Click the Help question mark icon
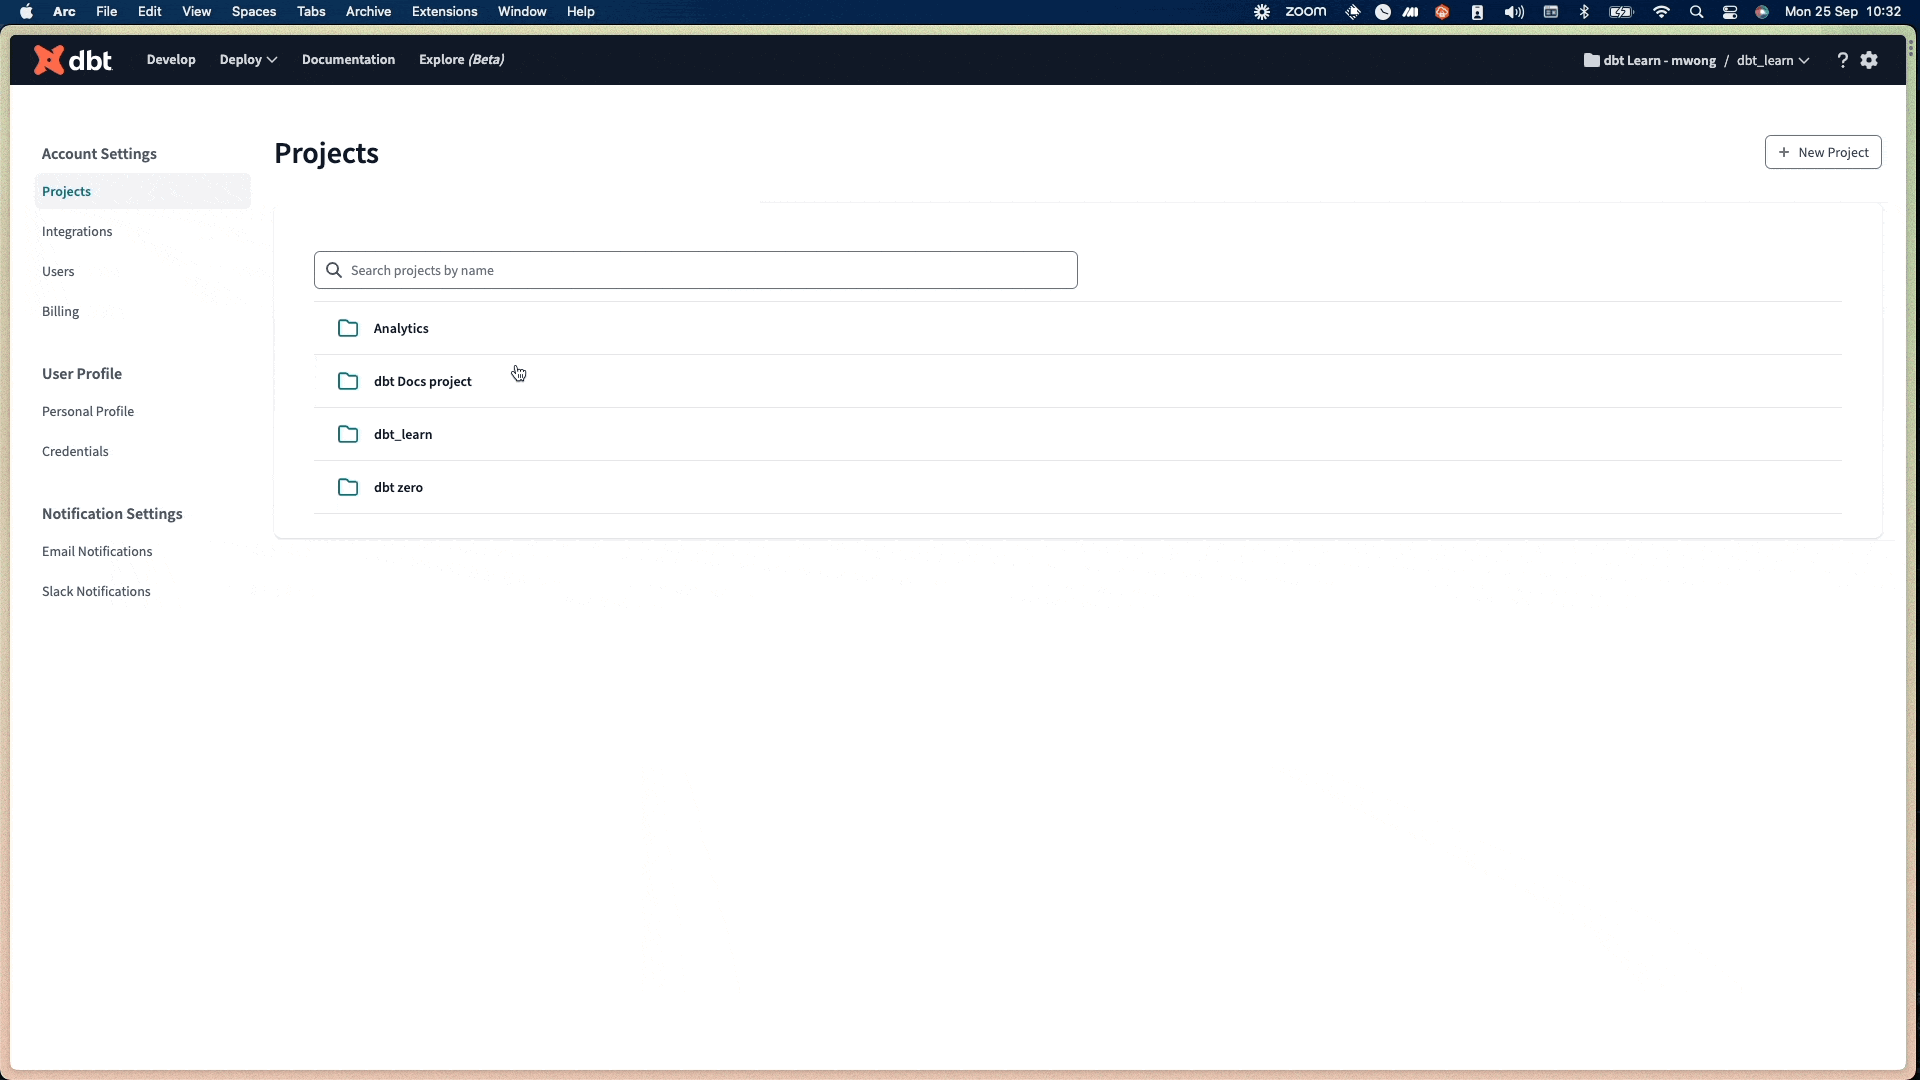This screenshot has width=1920, height=1080. click(x=1844, y=59)
